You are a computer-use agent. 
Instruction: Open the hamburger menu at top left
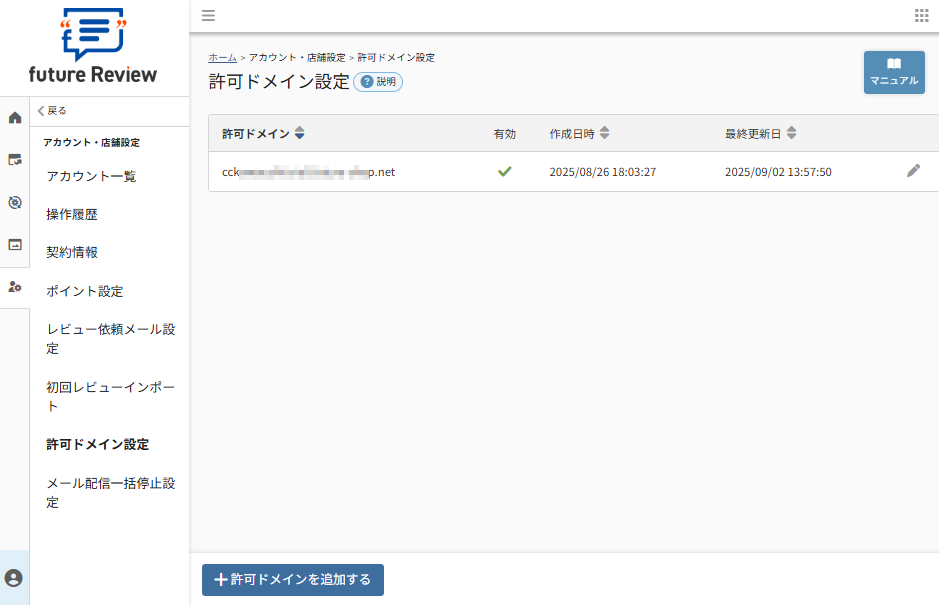[x=208, y=15]
